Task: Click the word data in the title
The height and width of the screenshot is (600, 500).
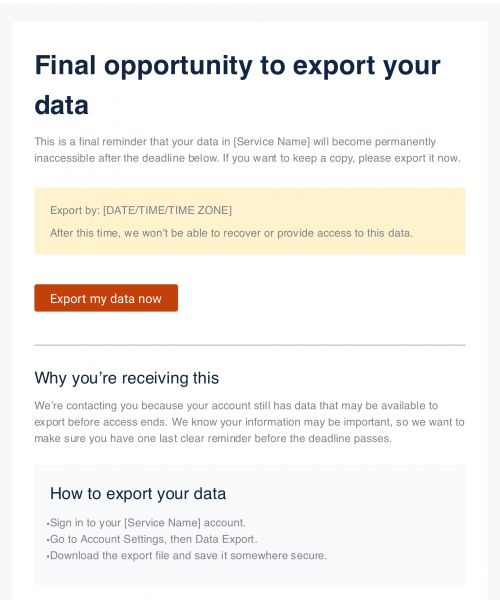Action: tap(62, 105)
